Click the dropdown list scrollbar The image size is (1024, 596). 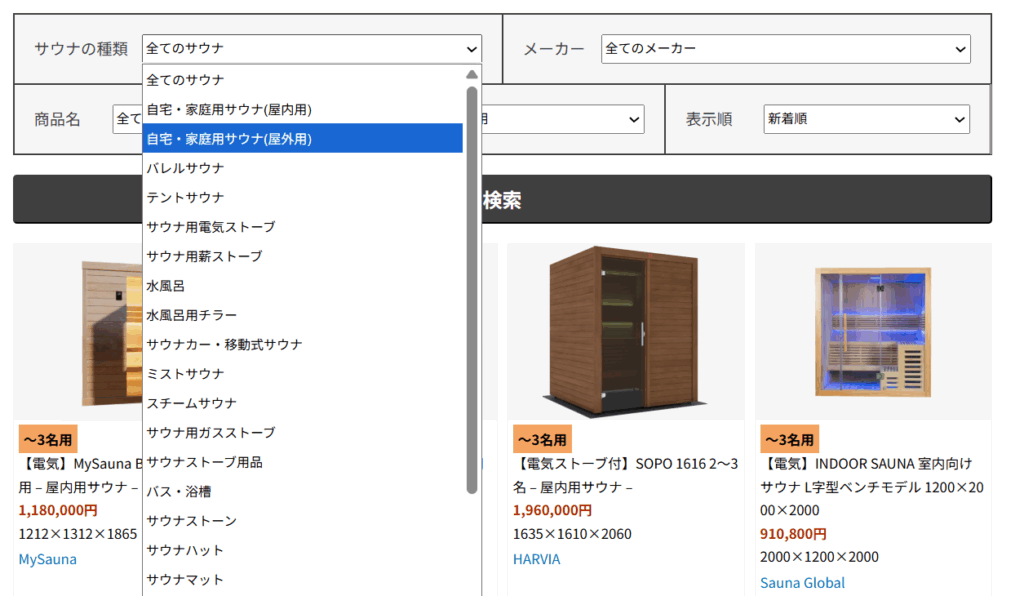click(472, 290)
